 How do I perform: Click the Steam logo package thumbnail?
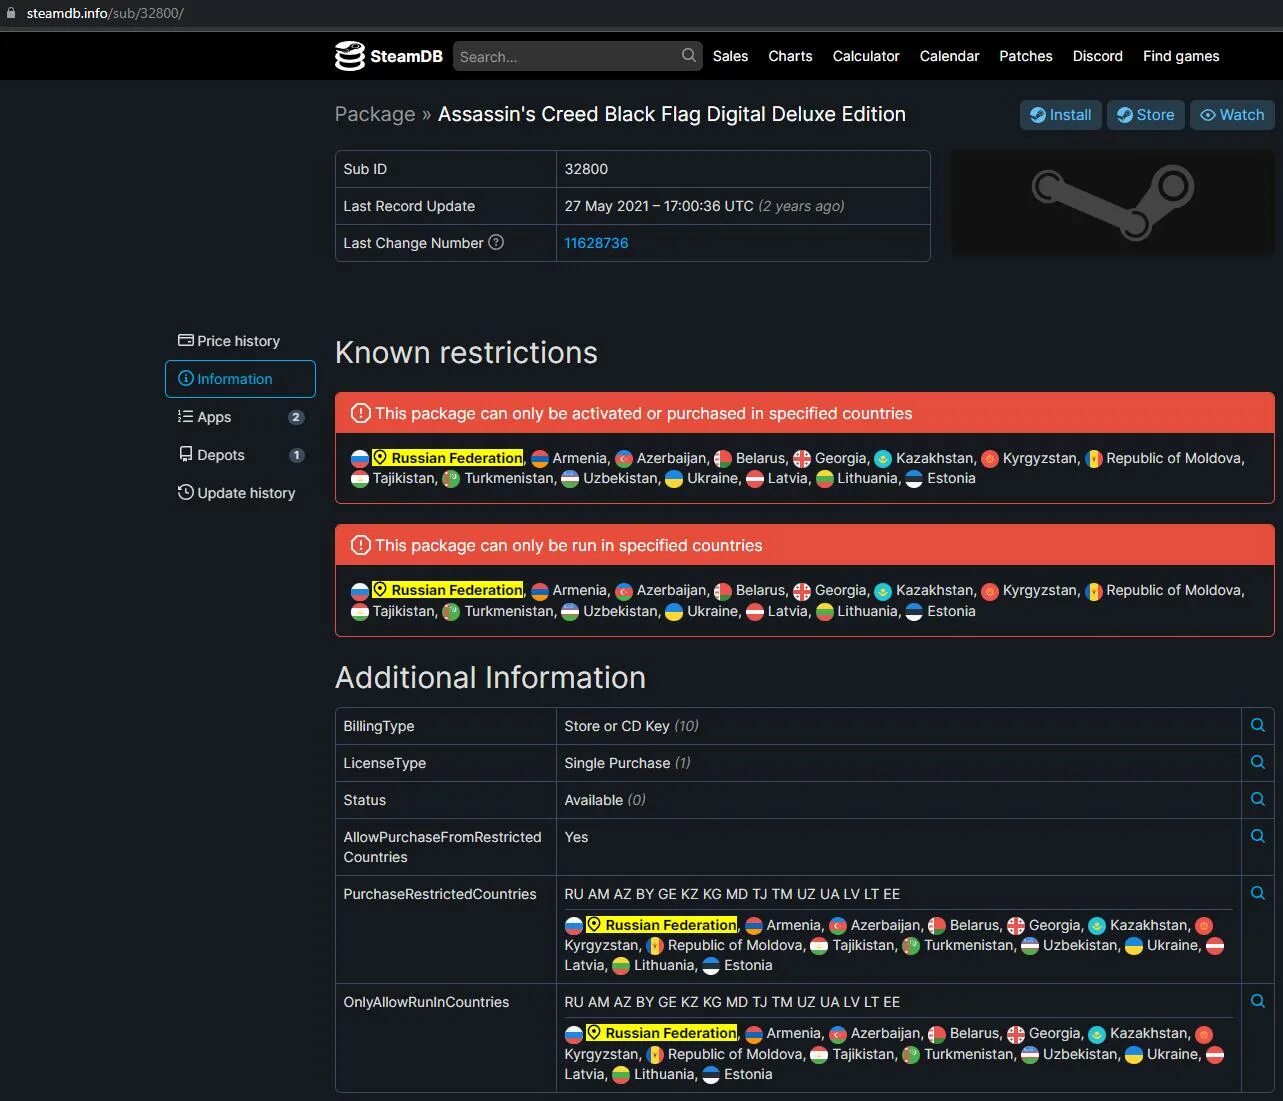(x=1112, y=202)
